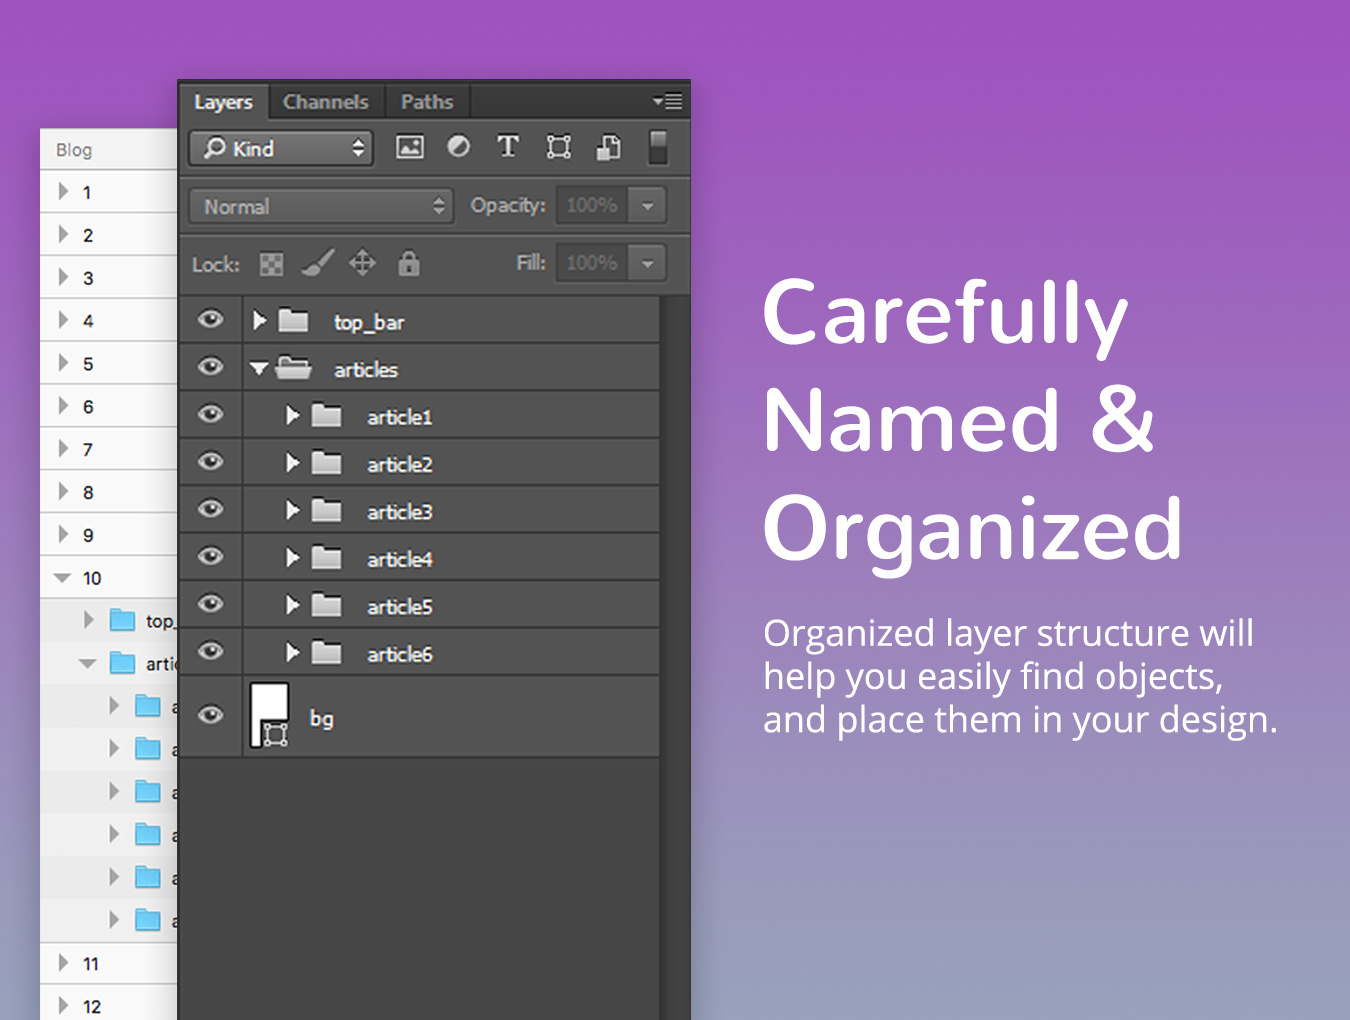The width and height of the screenshot is (1350, 1020).
Task: Click lock position move icon
Action: [362, 264]
